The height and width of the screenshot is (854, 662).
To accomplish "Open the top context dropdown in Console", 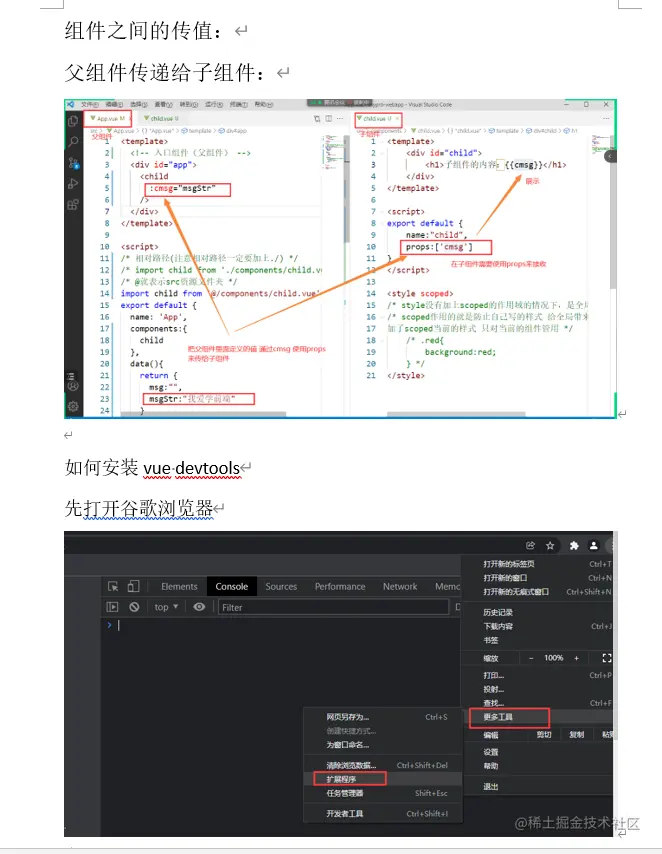I will (166, 607).
